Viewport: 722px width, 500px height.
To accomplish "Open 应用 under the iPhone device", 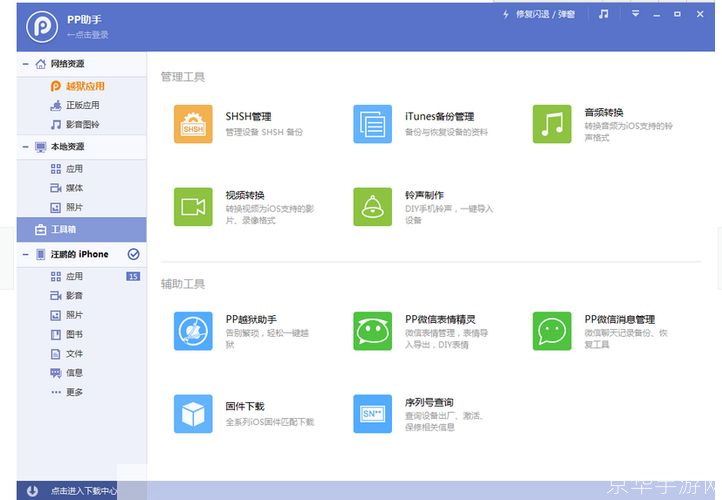I will coord(82,276).
